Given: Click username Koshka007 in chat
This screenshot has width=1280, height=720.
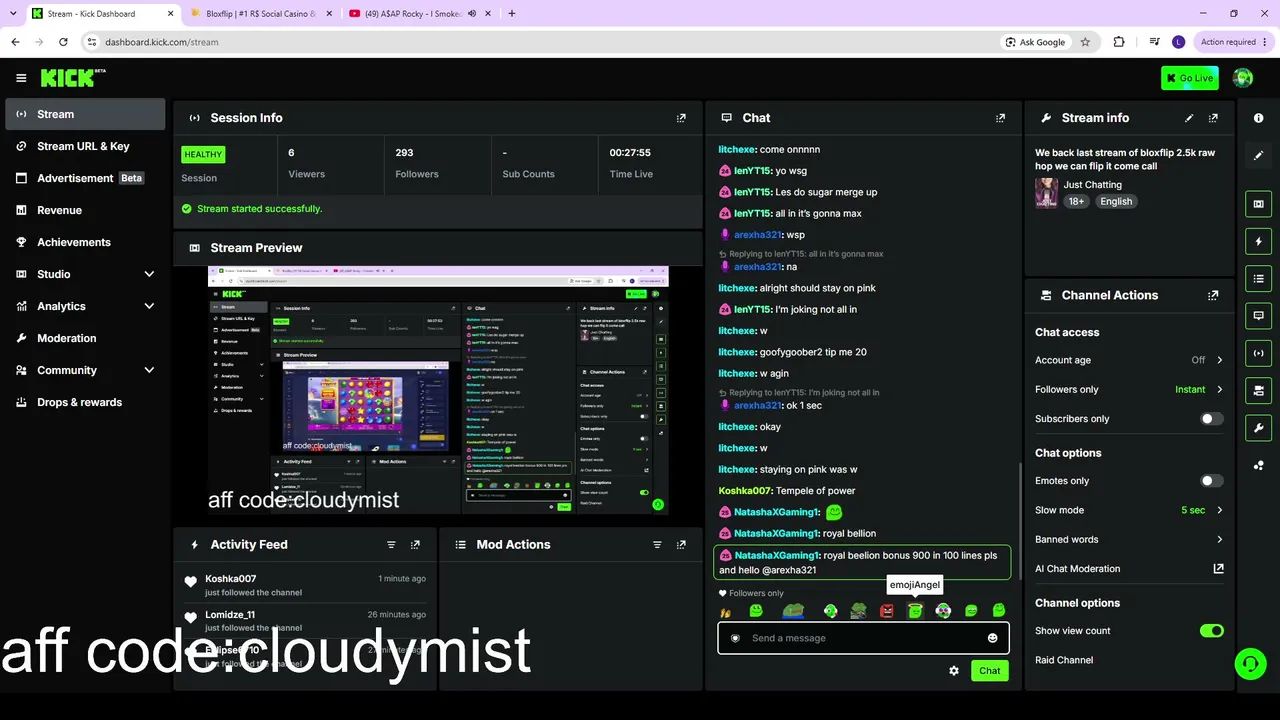Looking at the screenshot, I should click(x=745, y=491).
